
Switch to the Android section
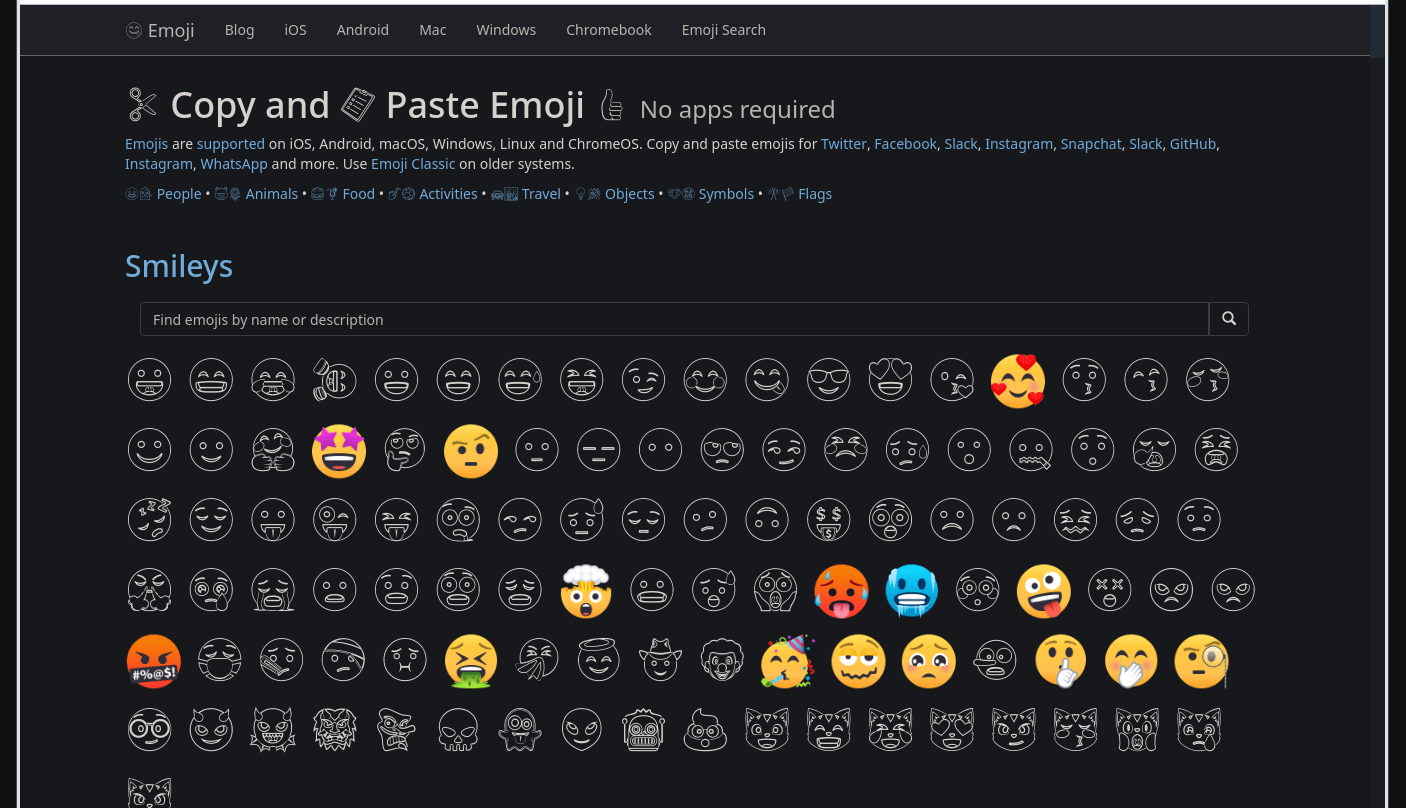click(362, 29)
